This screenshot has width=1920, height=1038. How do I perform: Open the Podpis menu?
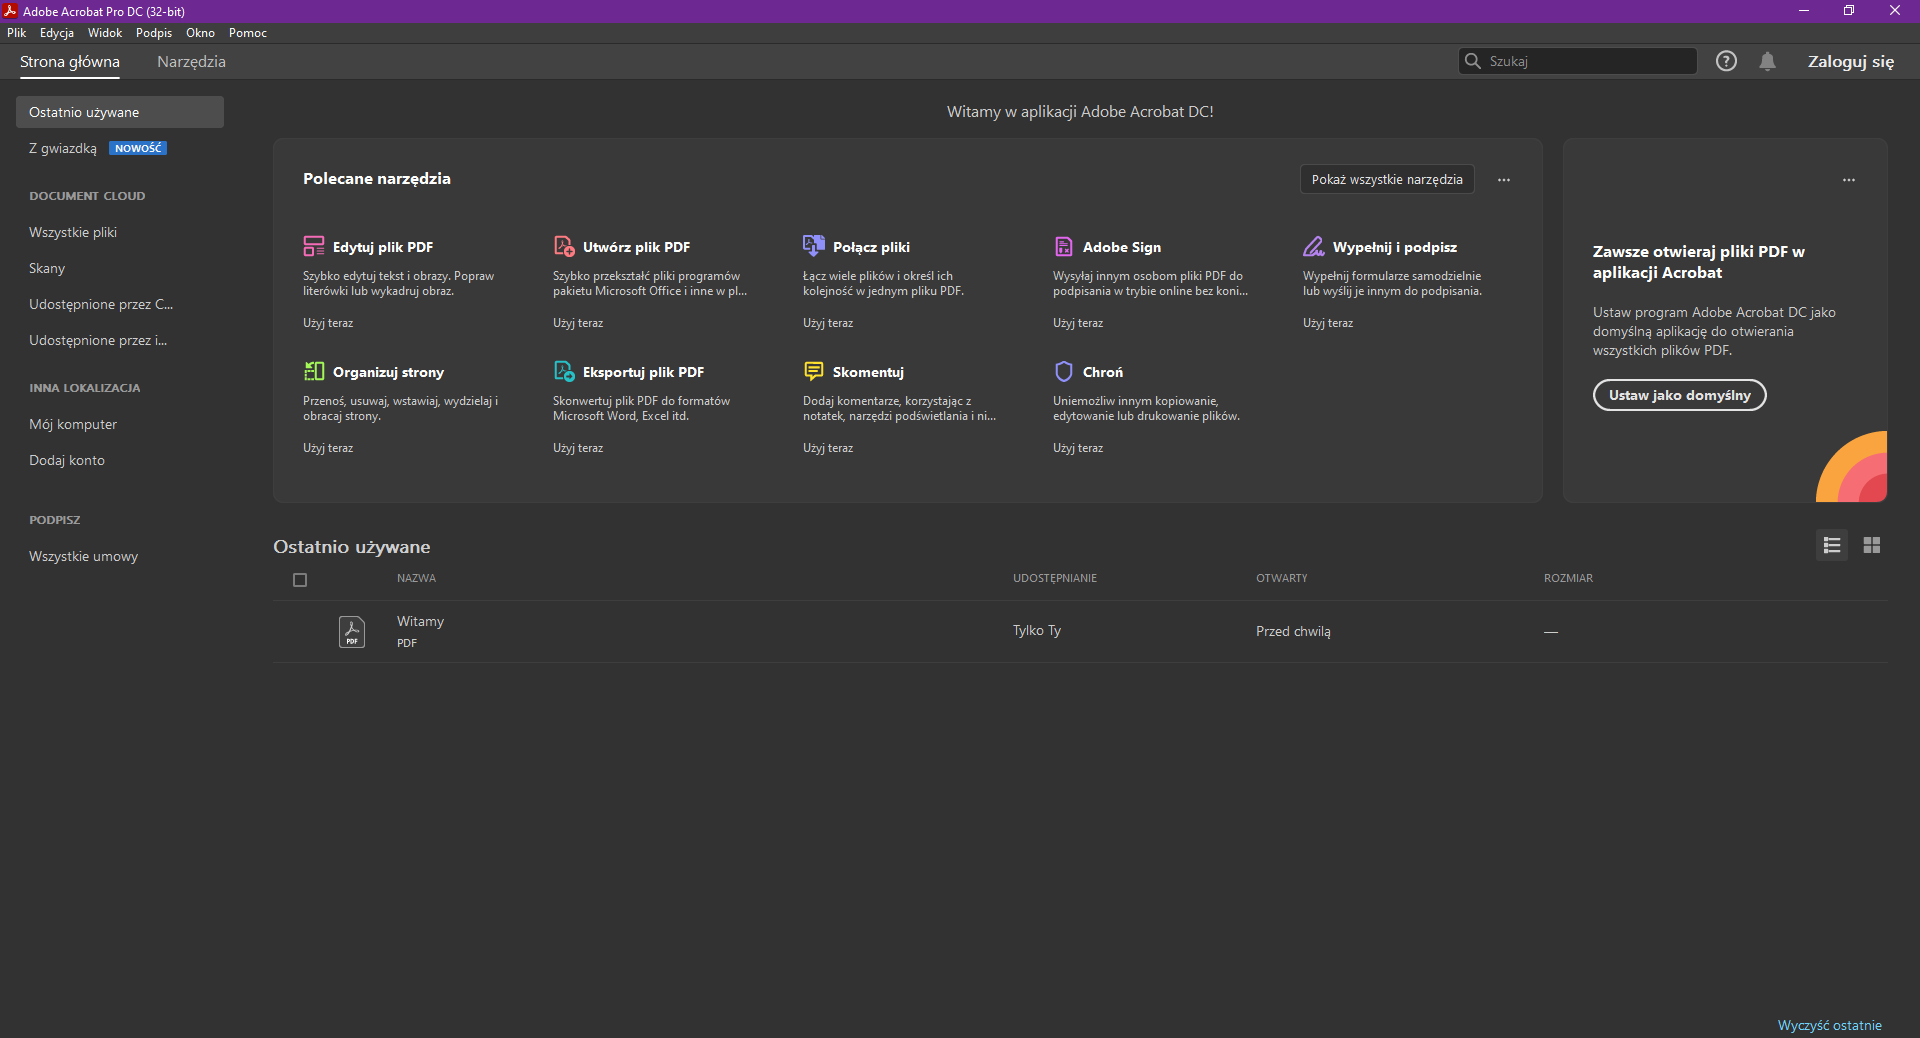154,33
